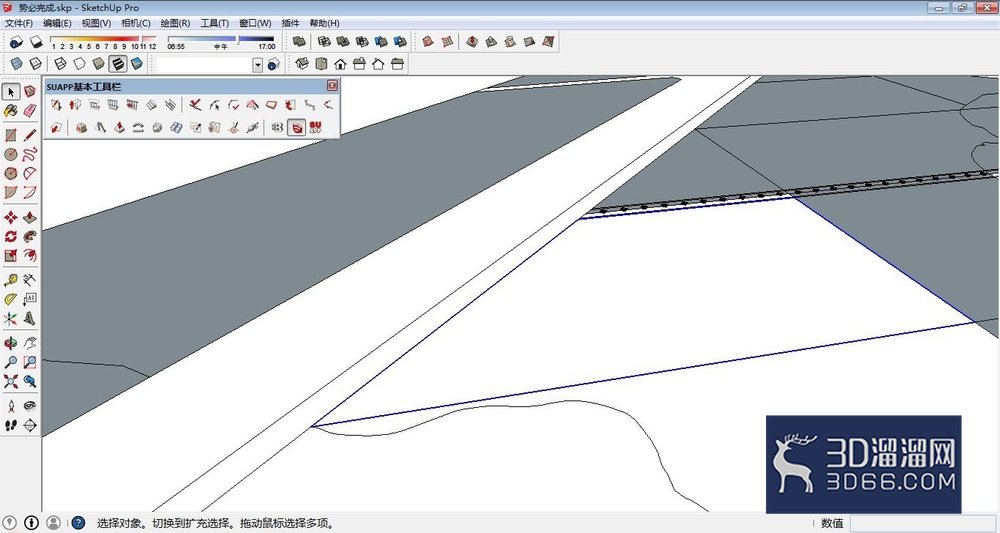Choose the Rotate tool

(11, 237)
